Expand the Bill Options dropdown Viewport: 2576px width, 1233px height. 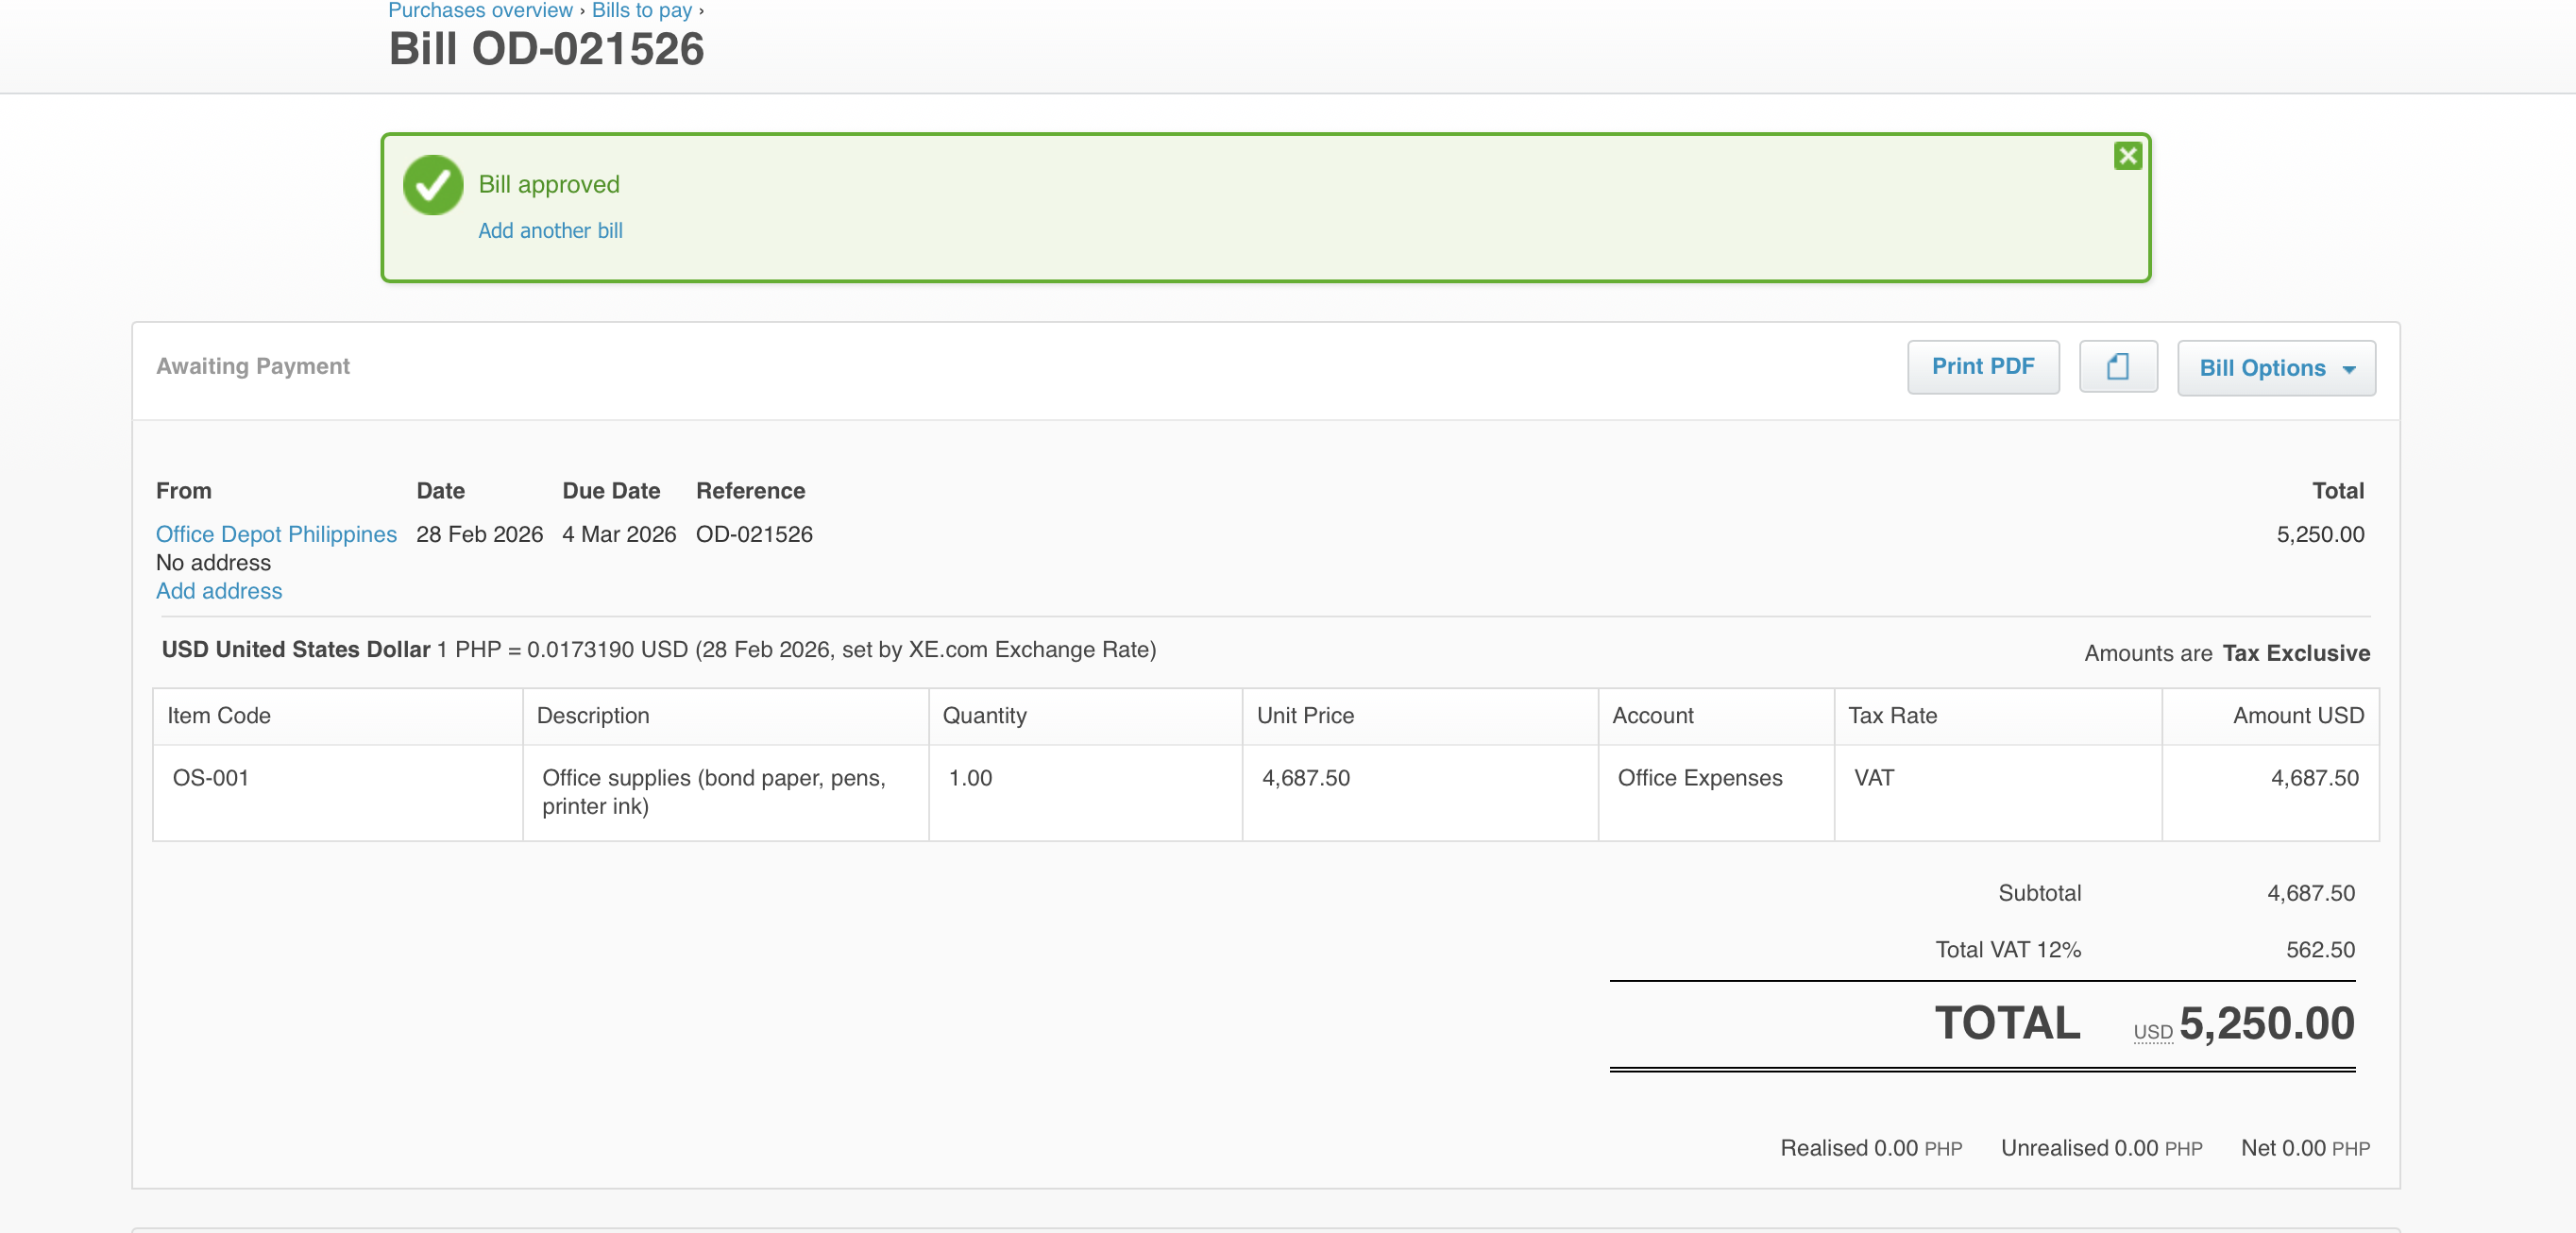point(2262,368)
